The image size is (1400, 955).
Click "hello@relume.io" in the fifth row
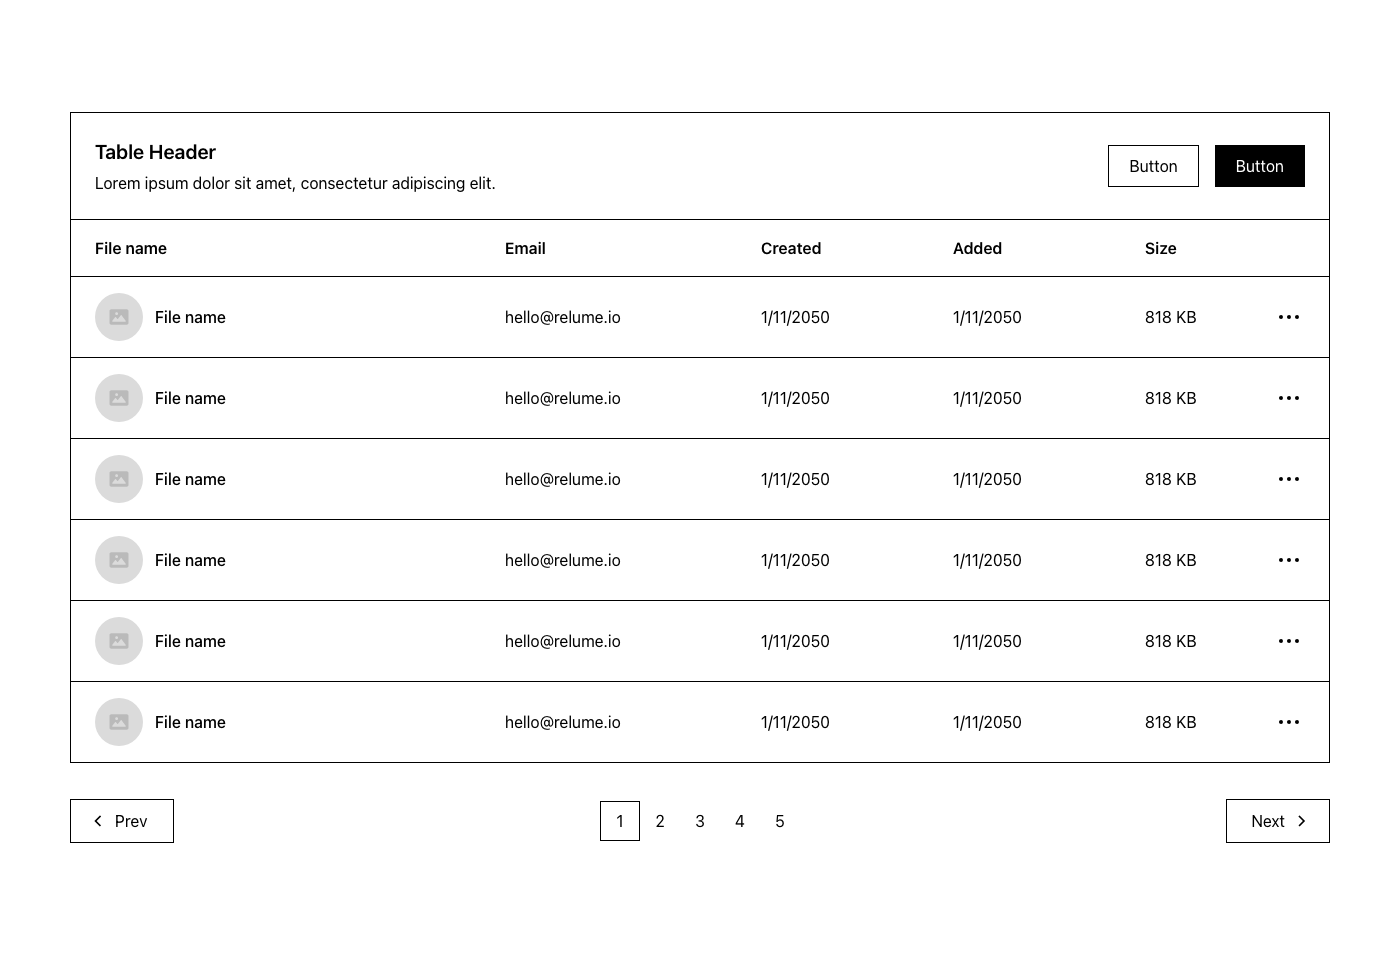click(x=563, y=641)
